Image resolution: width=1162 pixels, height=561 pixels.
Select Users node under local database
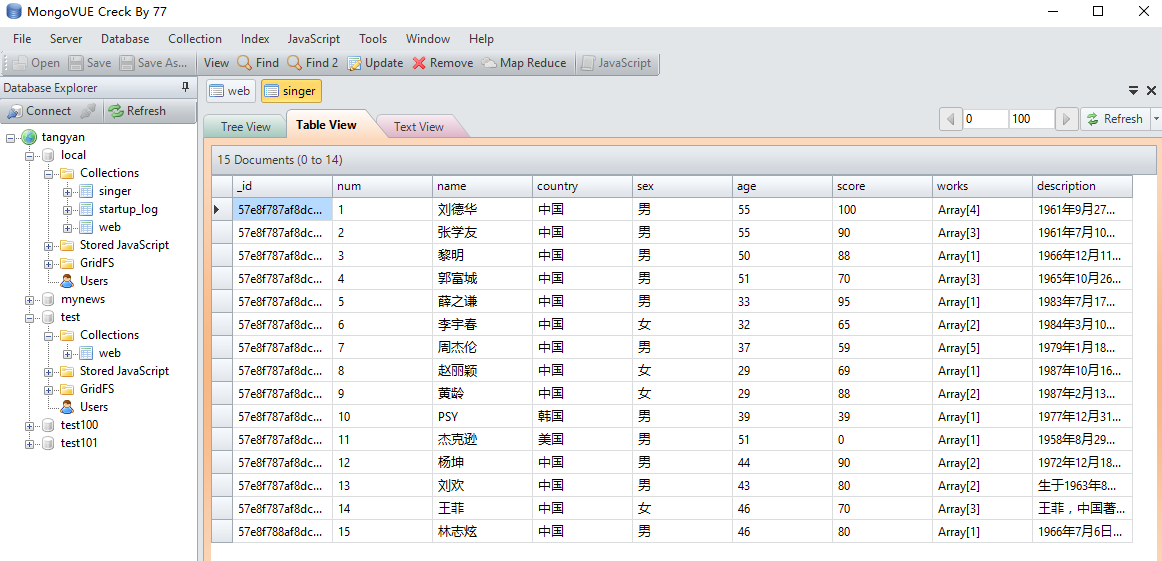click(93, 281)
